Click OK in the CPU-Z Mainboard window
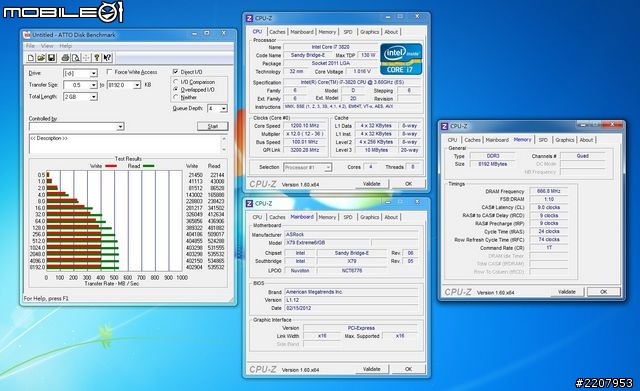 click(x=409, y=369)
